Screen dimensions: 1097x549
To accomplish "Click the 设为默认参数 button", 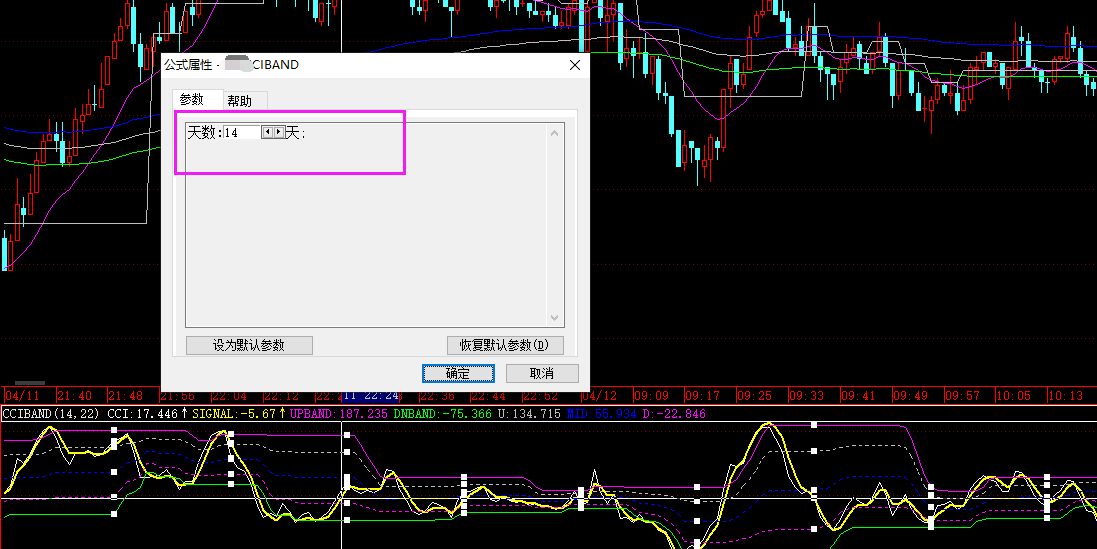I will pyautogui.click(x=249, y=345).
